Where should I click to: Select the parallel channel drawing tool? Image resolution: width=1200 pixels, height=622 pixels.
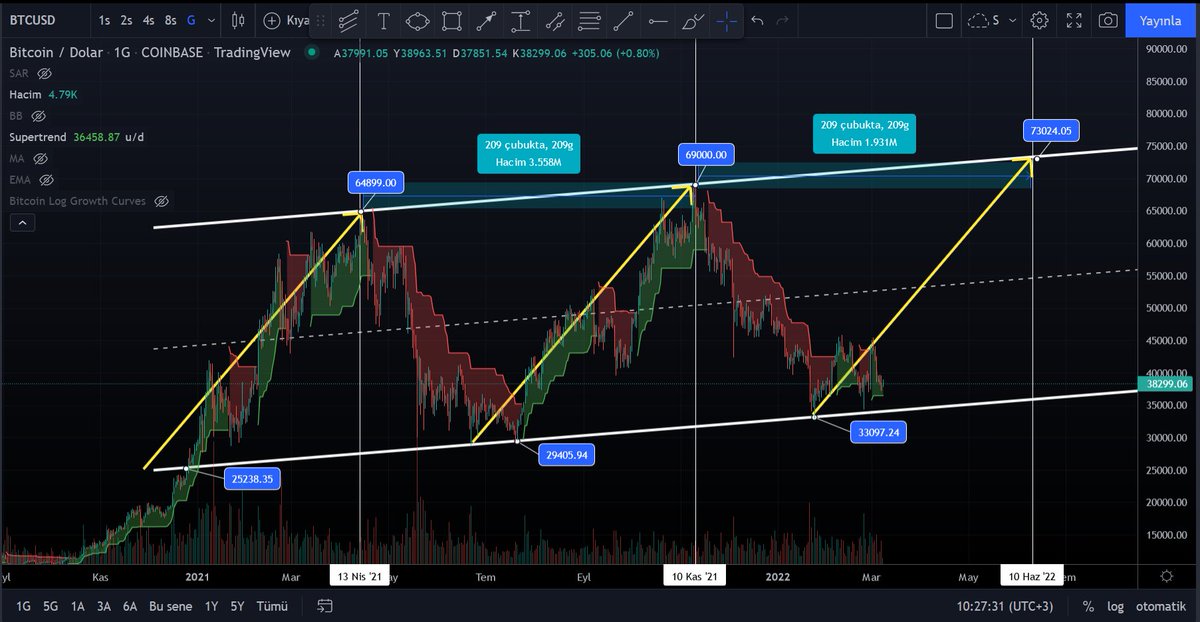pos(349,20)
